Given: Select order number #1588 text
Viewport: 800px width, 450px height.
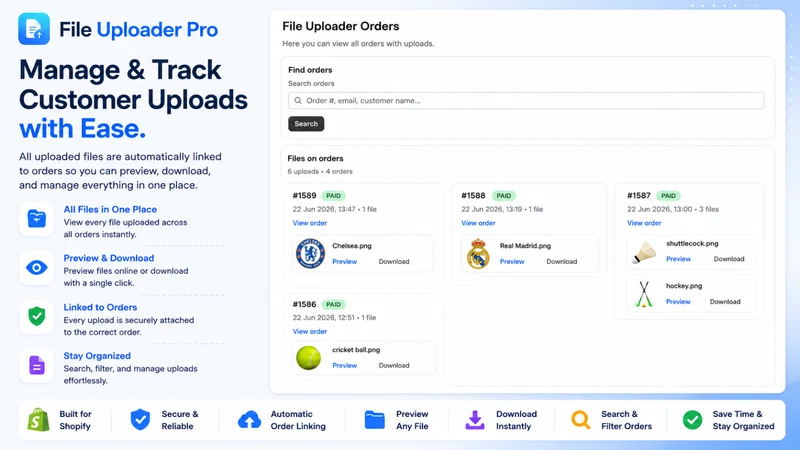Looking at the screenshot, I should click(x=473, y=195).
